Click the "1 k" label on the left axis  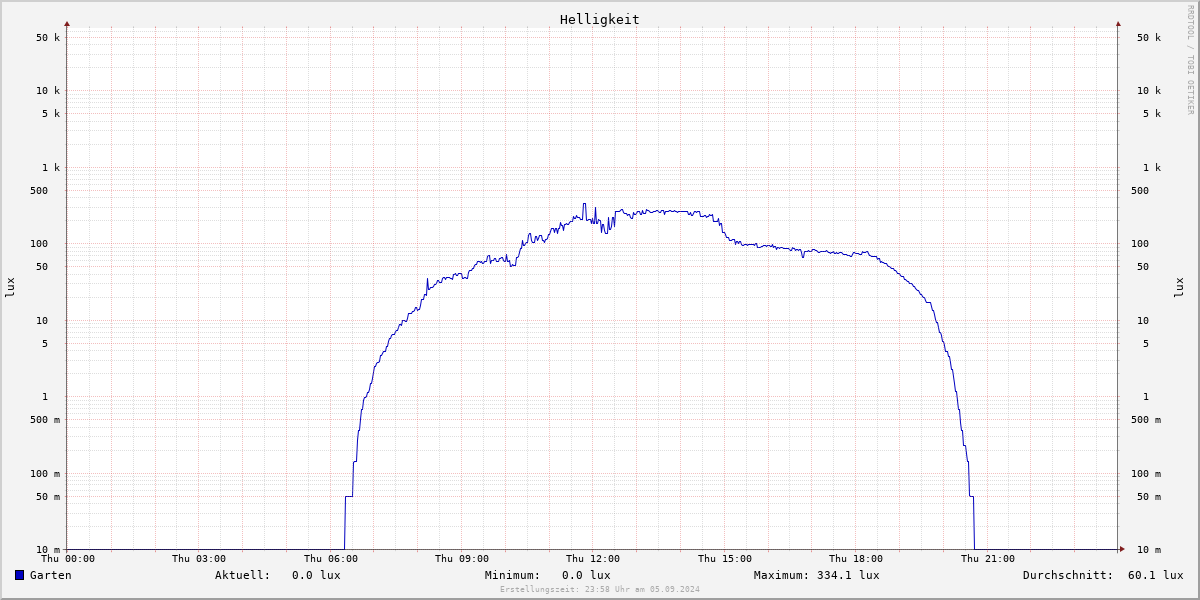[51, 168]
